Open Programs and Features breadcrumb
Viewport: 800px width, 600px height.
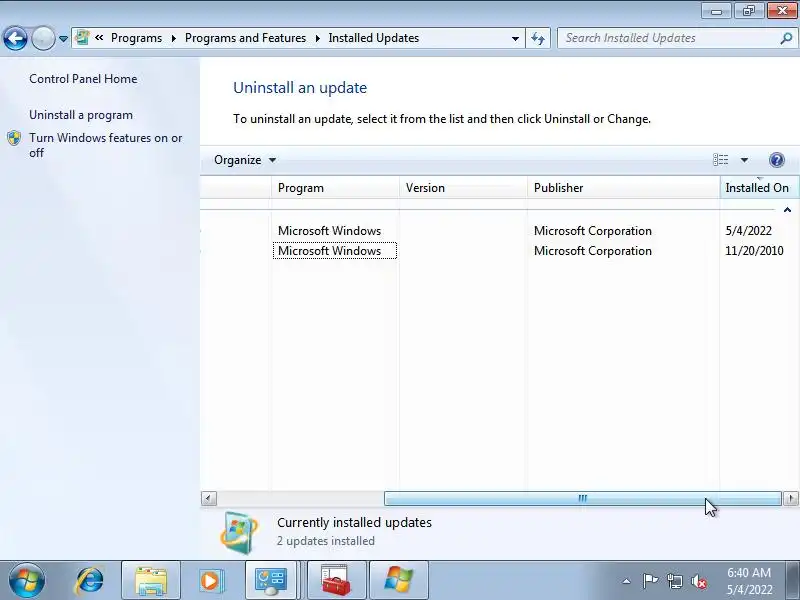tap(245, 38)
